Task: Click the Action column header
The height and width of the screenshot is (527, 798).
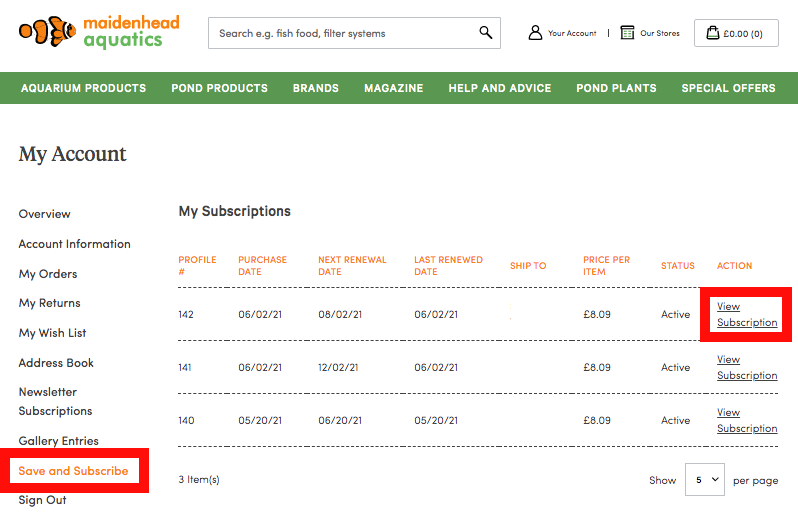Action: tap(734, 266)
